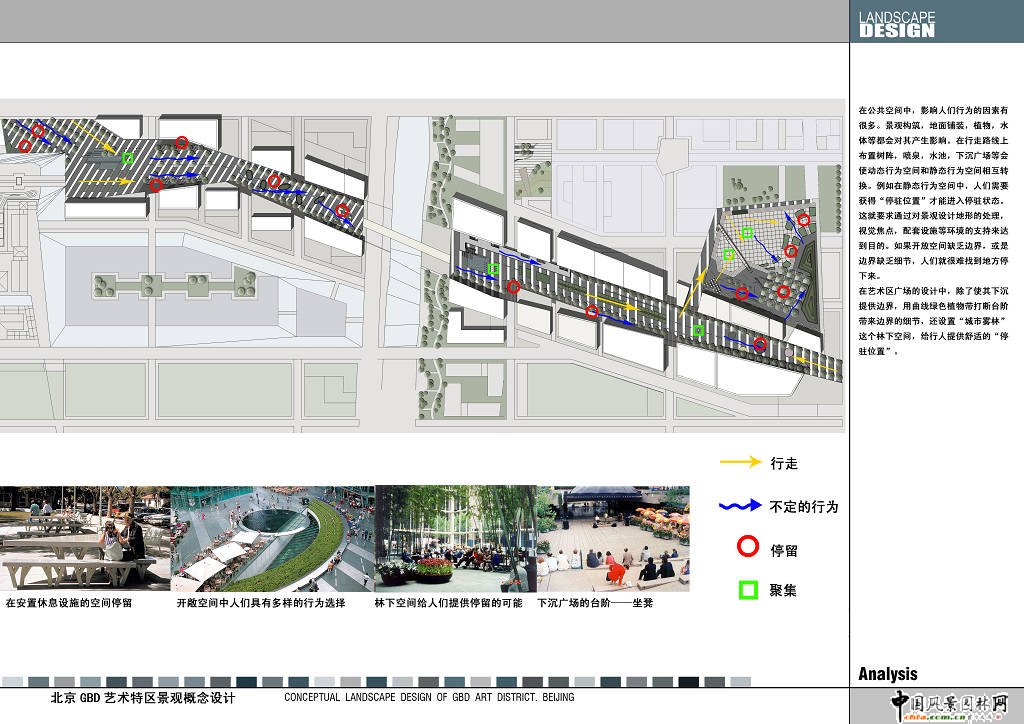This screenshot has height=724, width=1024.
Task: Open the picnic table seating photo
Action: [x=85, y=538]
